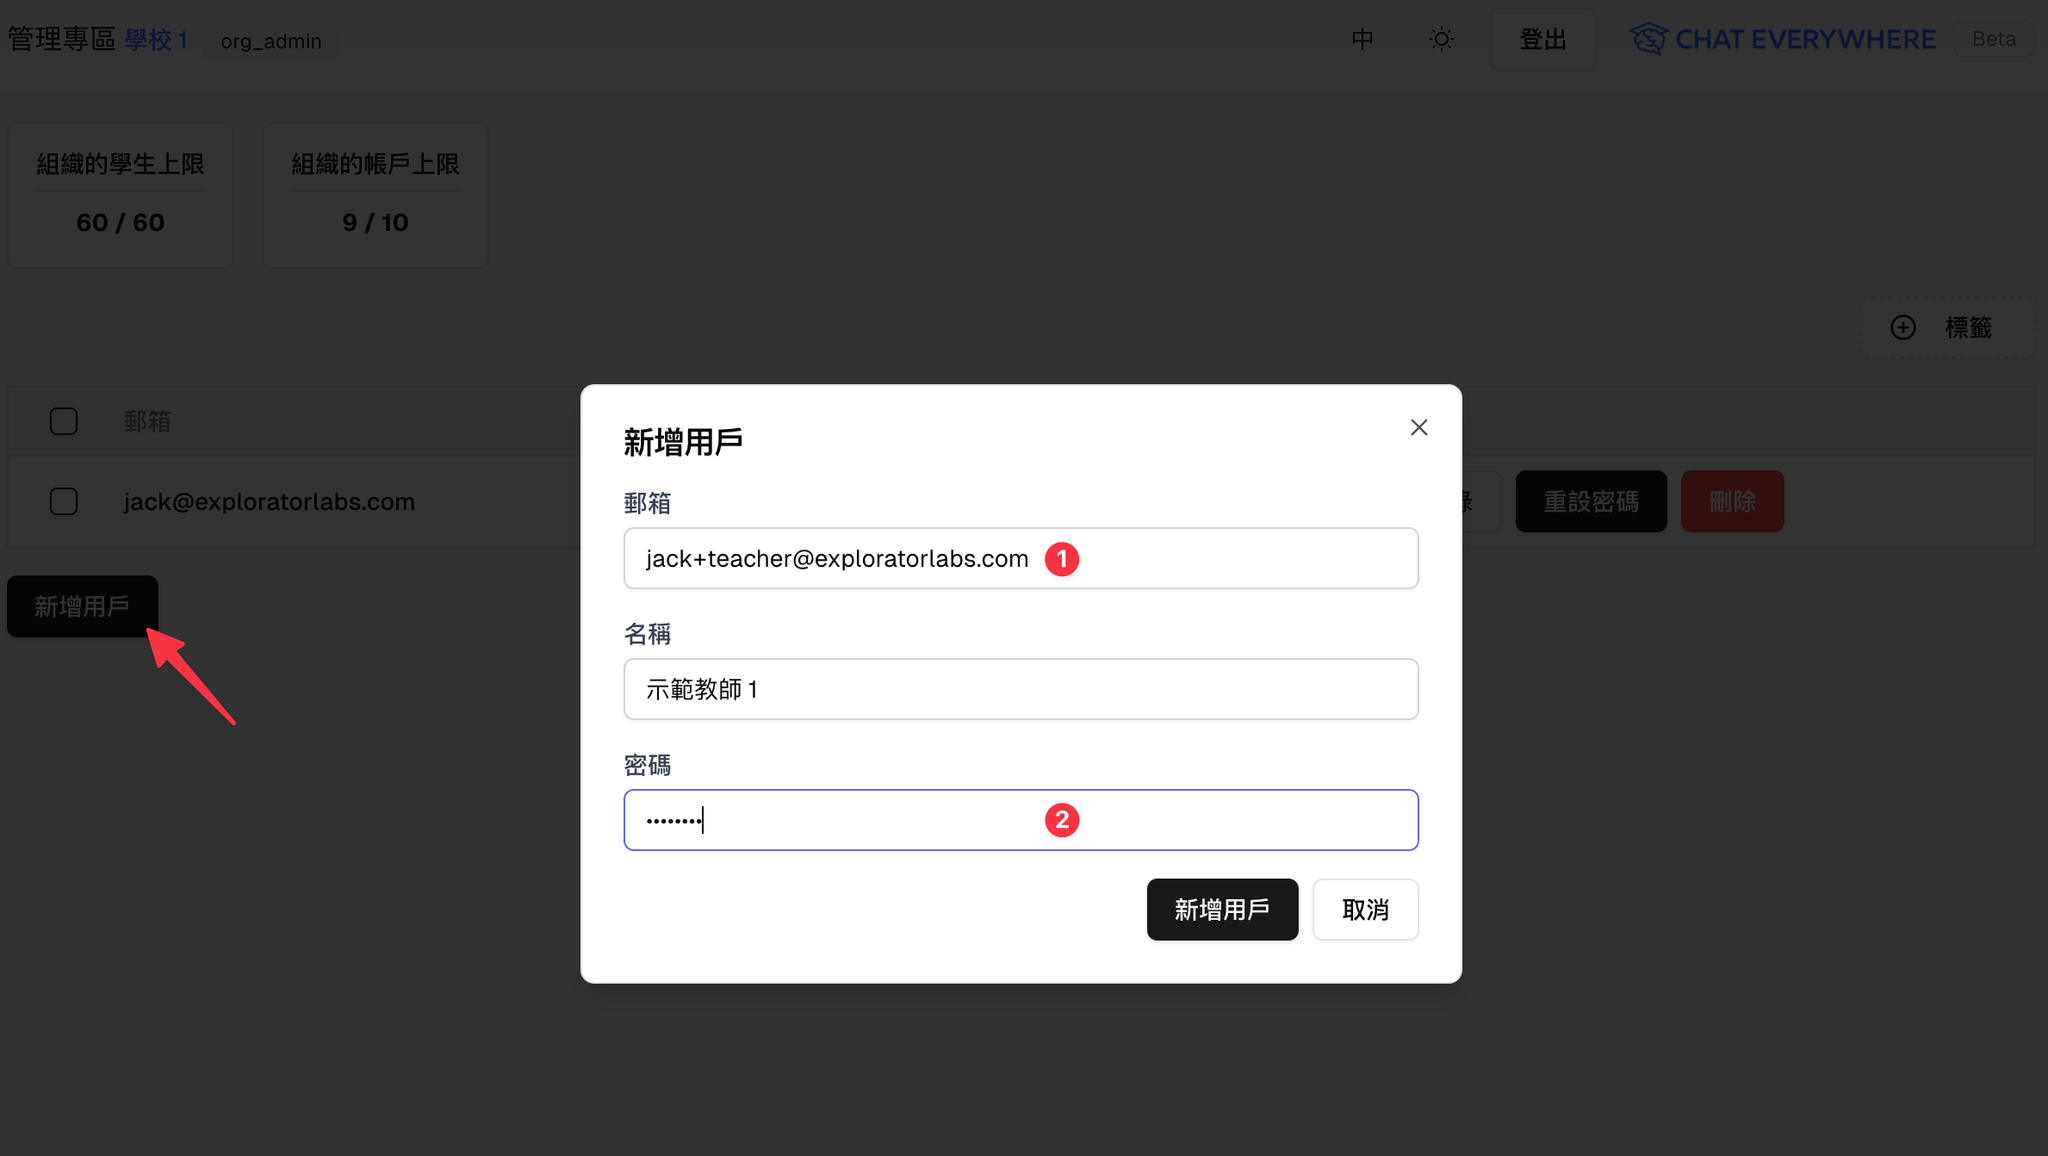The height and width of the screenshot is (1156, 2048).
Task: Click the 新增用戶 dialog title
Action: click(683, 441)
